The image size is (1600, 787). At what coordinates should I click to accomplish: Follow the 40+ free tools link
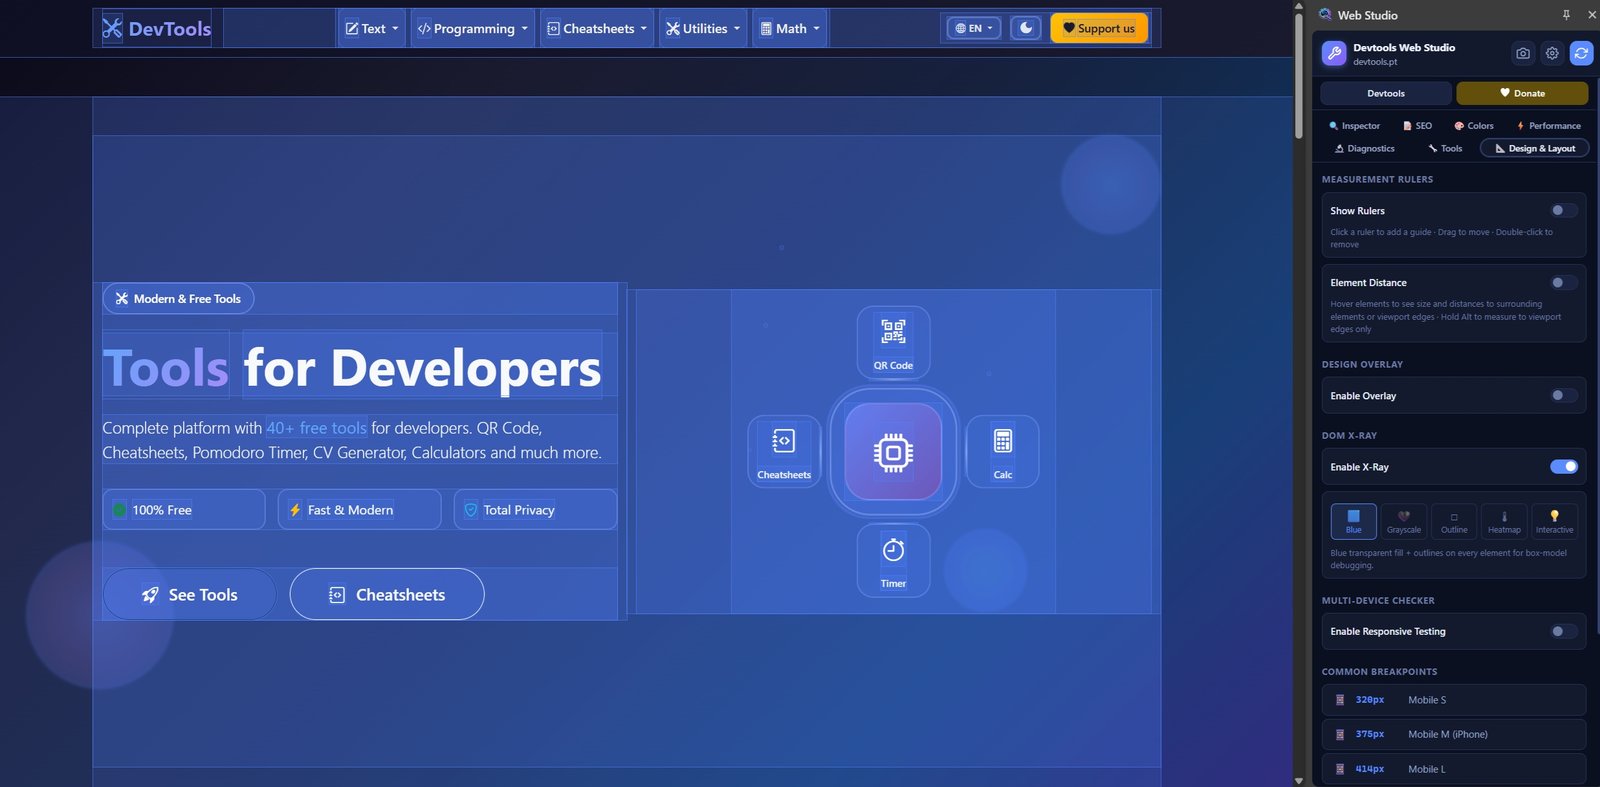tap(316, 428)
